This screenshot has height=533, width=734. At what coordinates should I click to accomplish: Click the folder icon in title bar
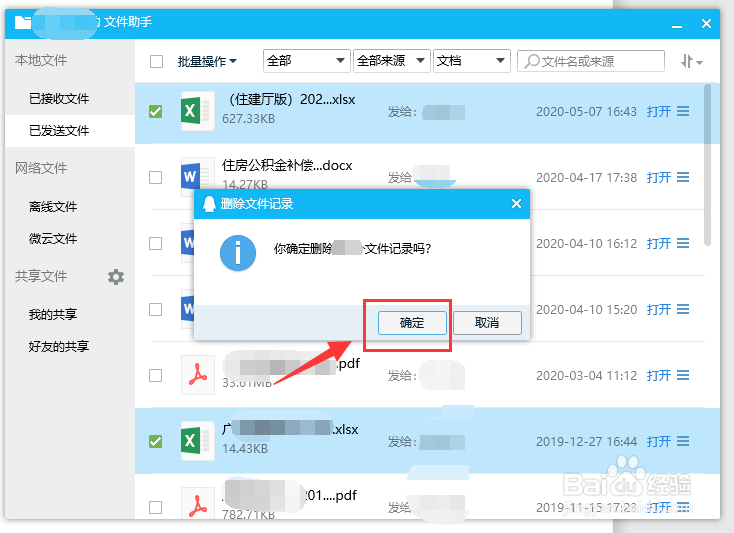(x=22, y=22)
